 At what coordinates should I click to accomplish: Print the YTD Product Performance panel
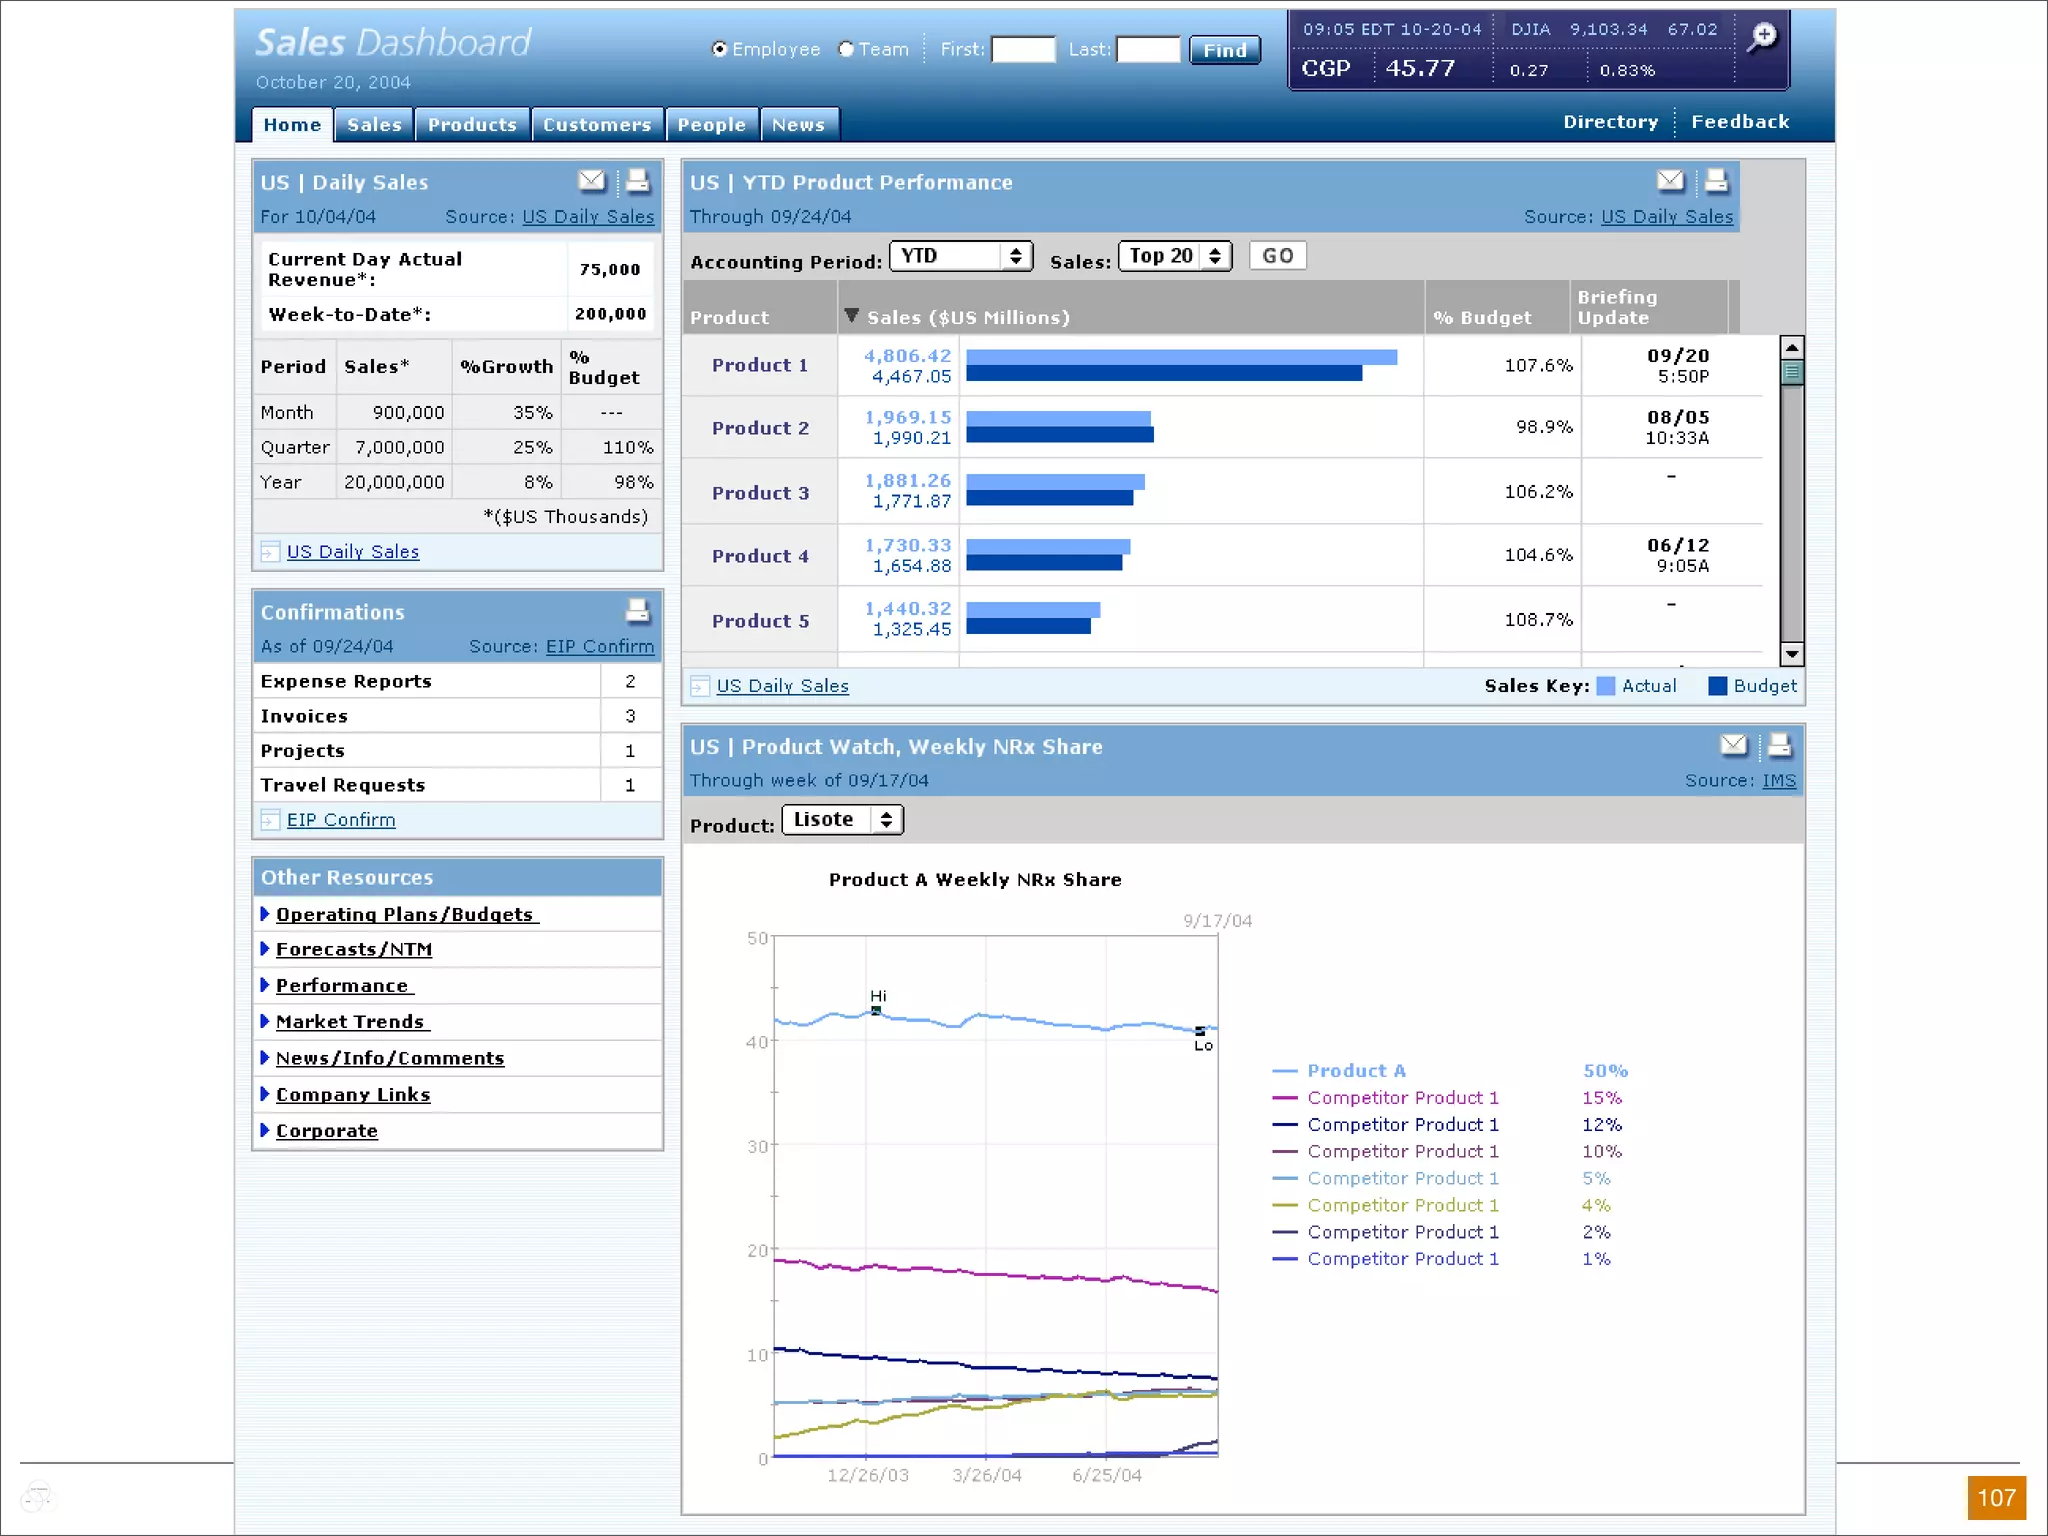[x=1716, y=181]
